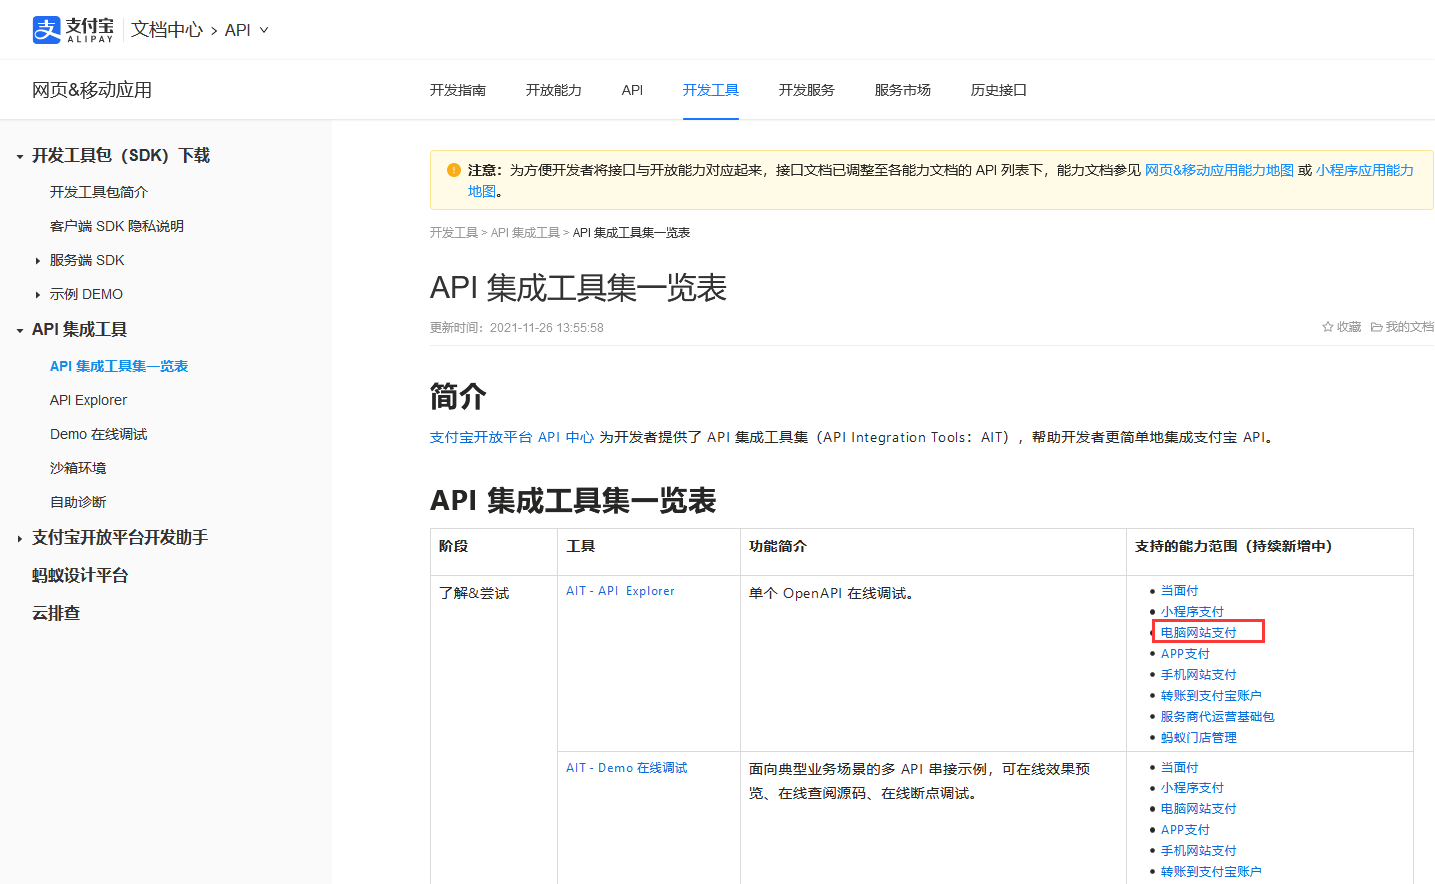Open the 开发指南 tab
This screenshot has width=1435, height=884.
(458, 90)
